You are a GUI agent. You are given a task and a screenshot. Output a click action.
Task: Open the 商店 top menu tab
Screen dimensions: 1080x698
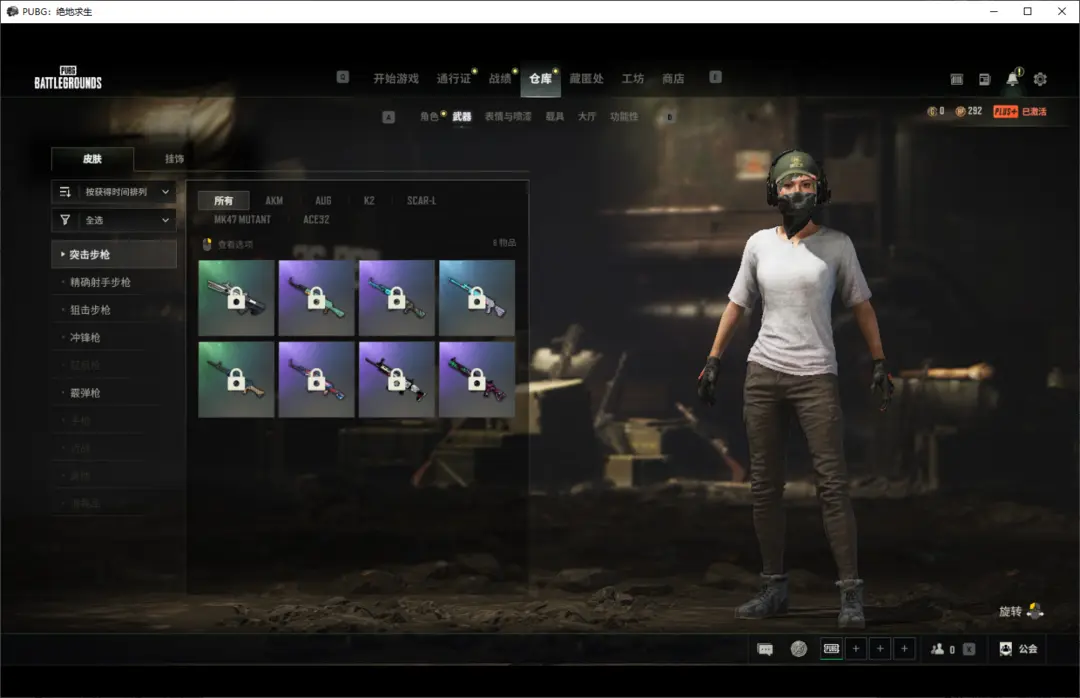(x=673, y=79)
